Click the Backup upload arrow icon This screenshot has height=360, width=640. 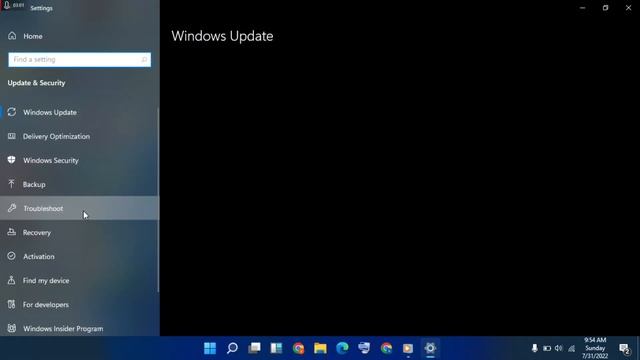pos(11,184)
